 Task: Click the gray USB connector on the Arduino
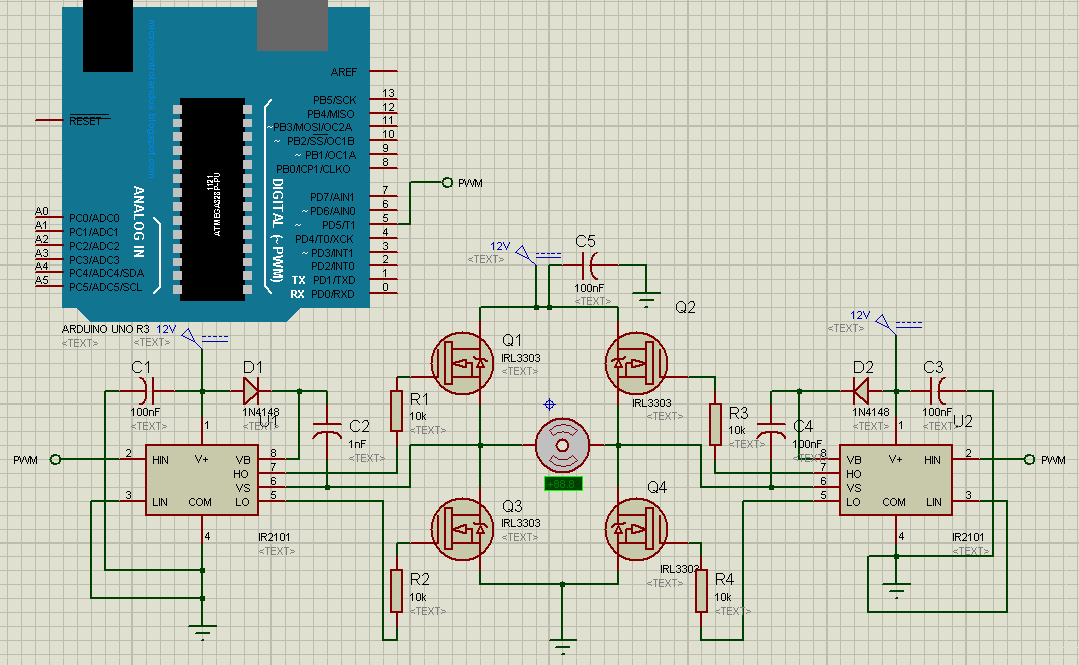click(x=292, y=25)
